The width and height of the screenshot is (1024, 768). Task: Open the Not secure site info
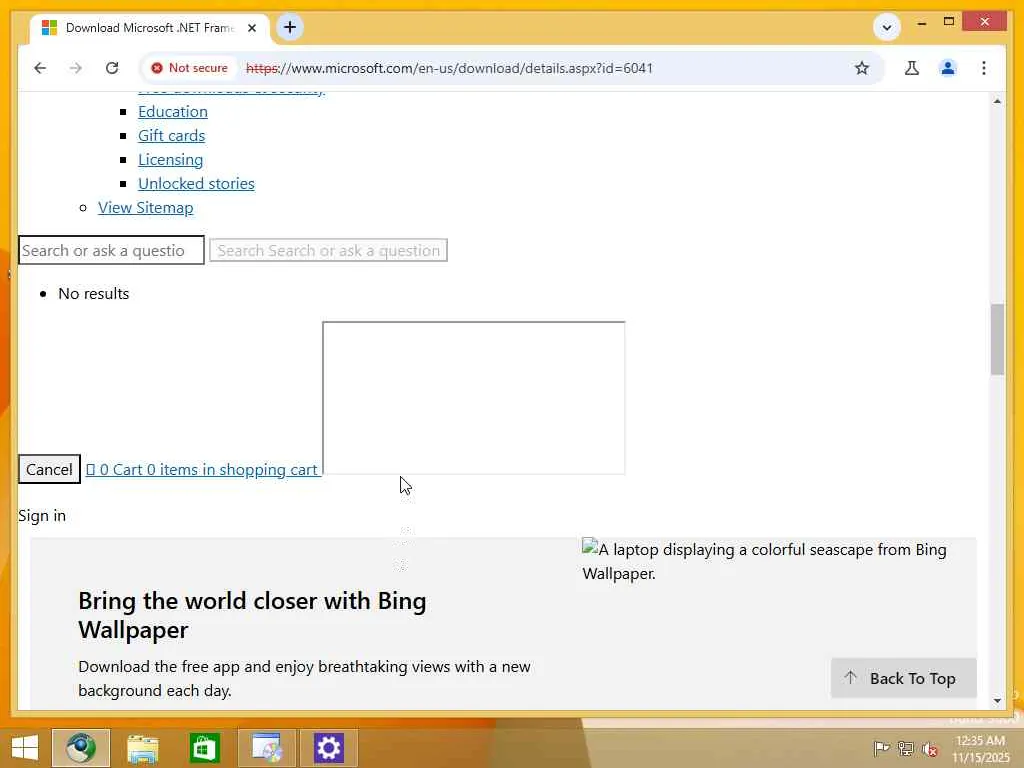(189, 68)
